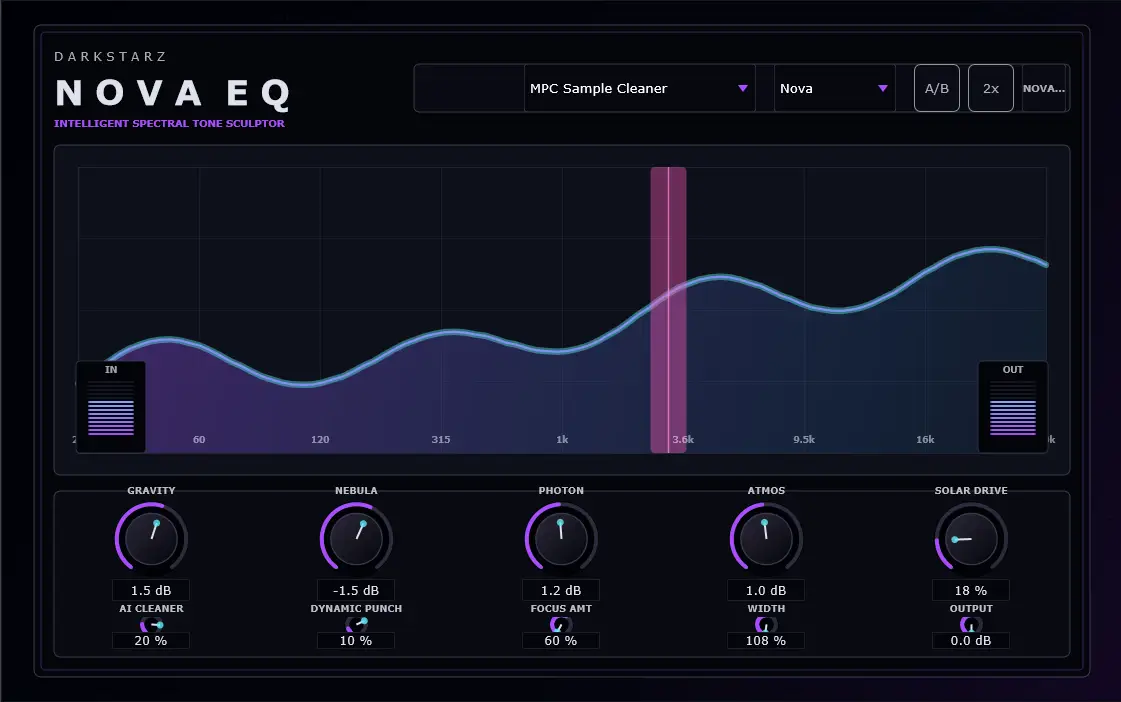Click the Solar Drive knob
Viewport: 1121px width, 702px height.
coord(971,538)
